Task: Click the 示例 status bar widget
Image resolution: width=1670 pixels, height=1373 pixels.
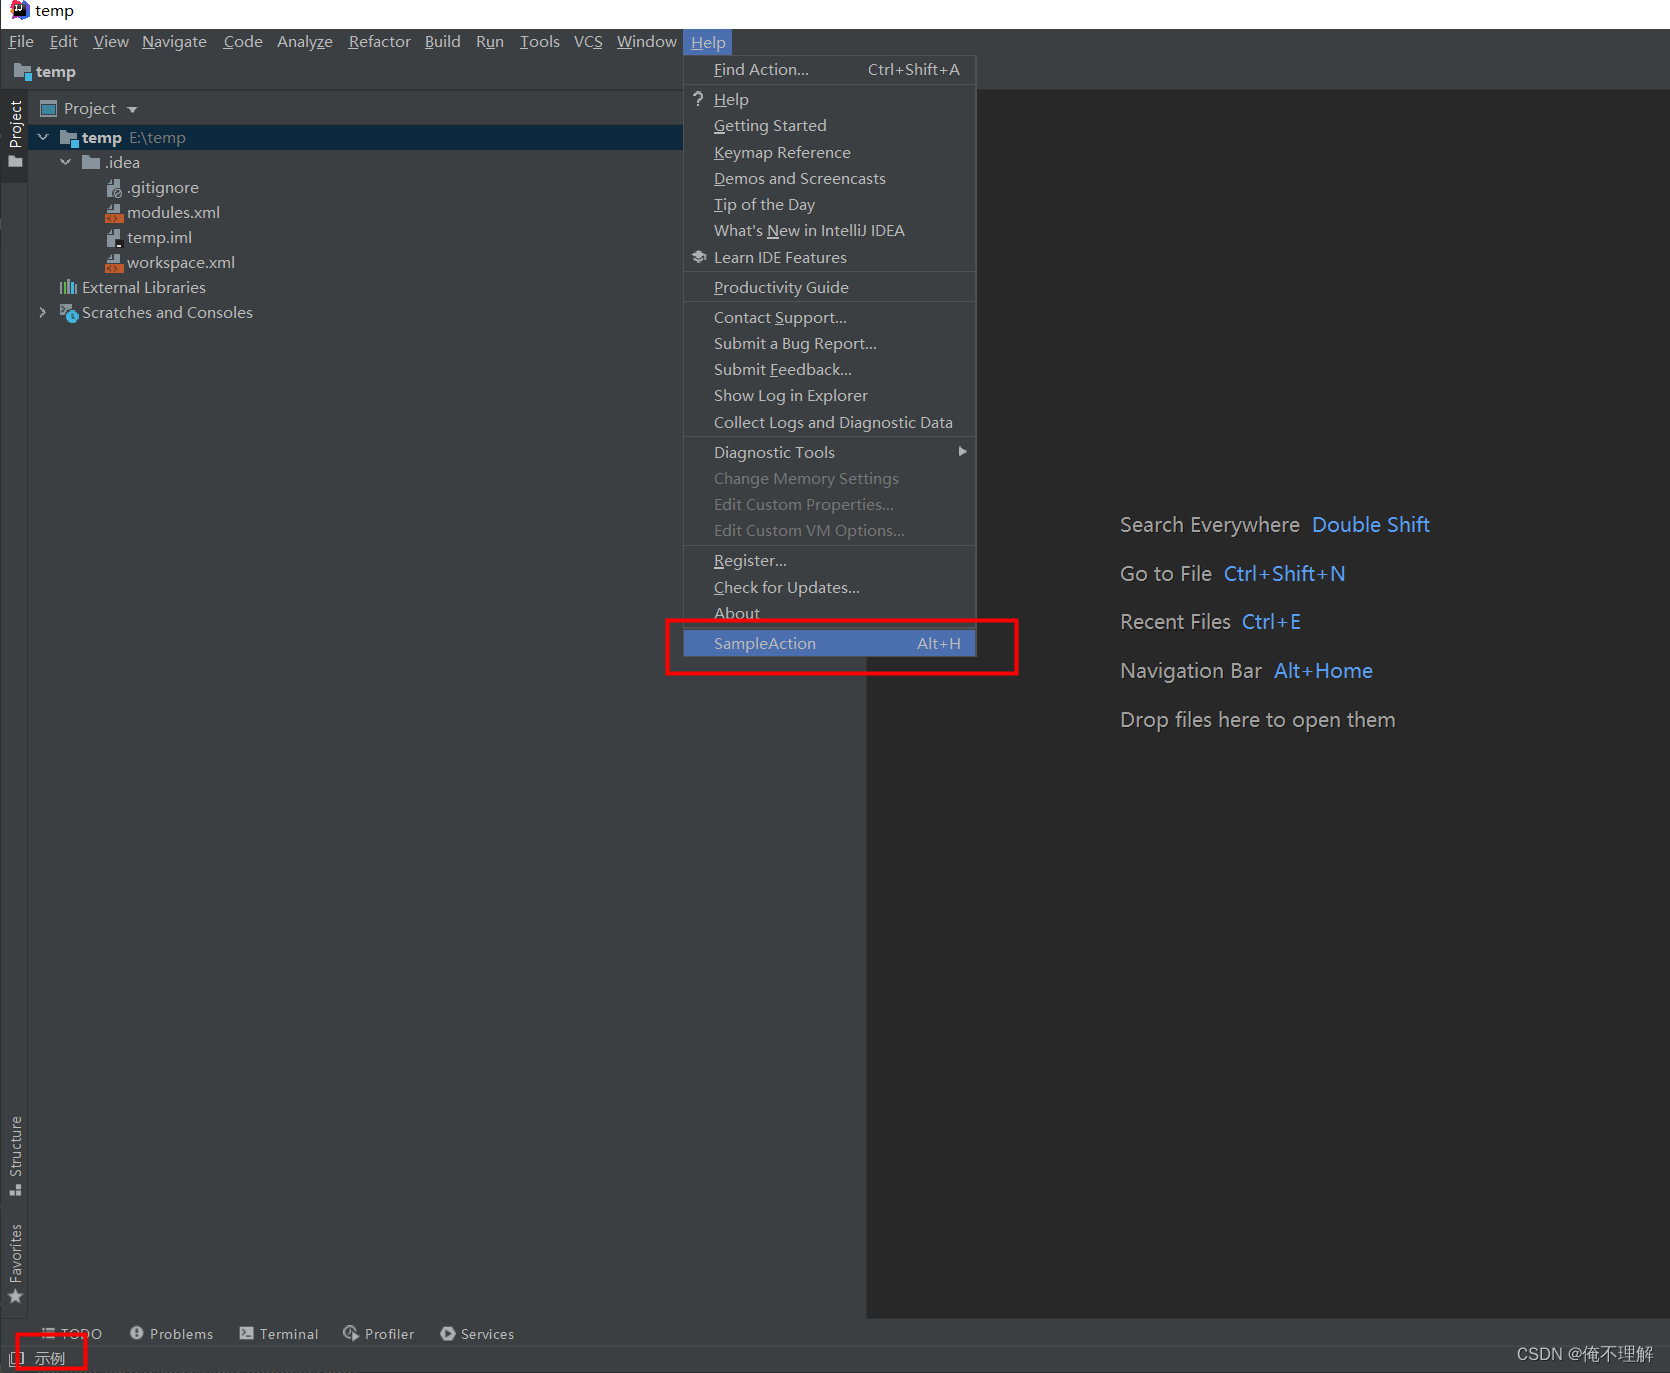Action: click(50, 1358)
